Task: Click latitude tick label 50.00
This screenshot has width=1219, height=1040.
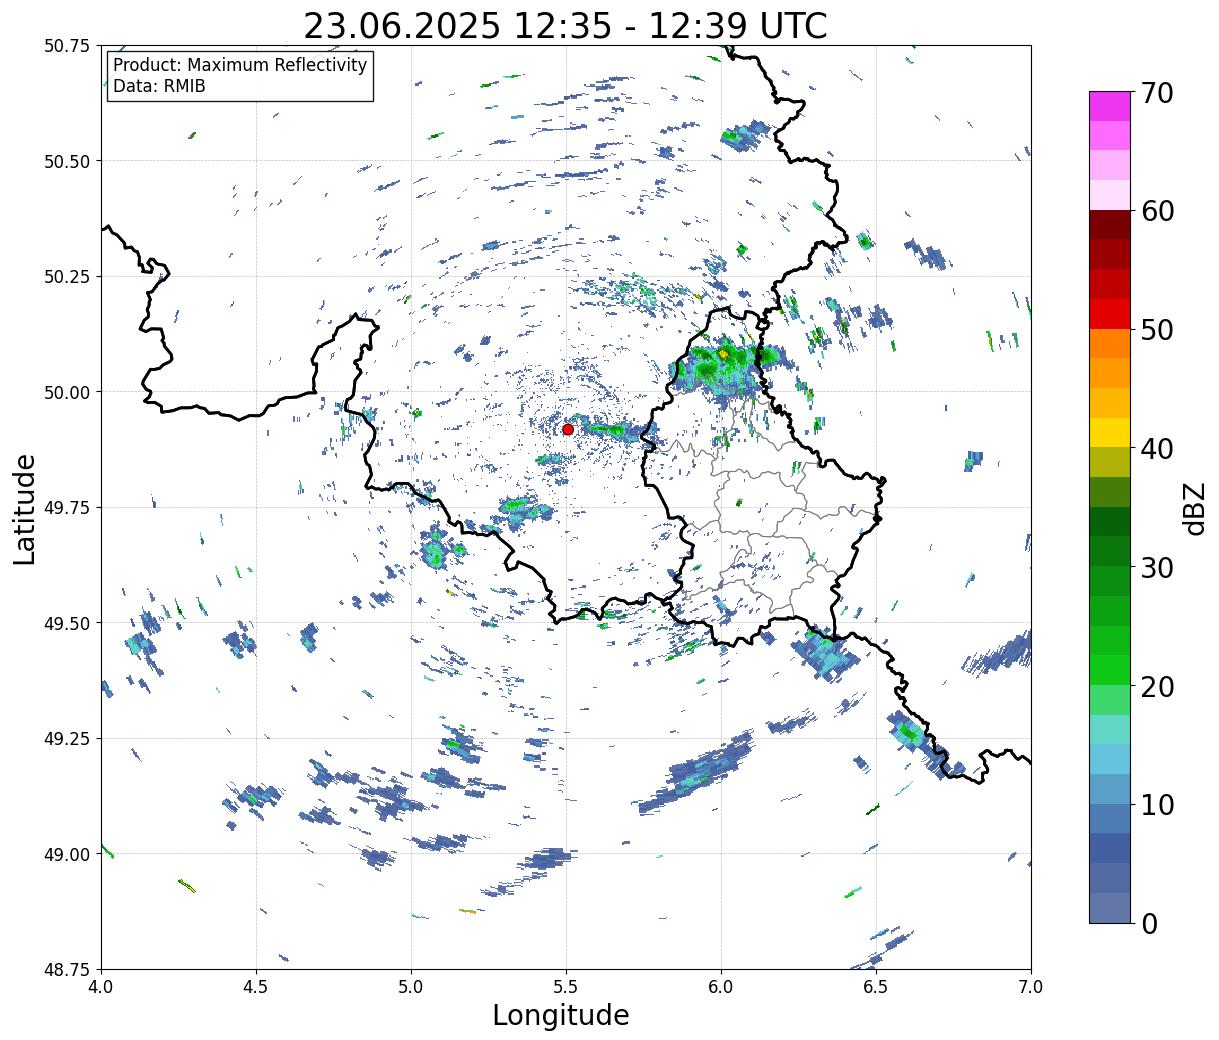Action: point(67,392)
